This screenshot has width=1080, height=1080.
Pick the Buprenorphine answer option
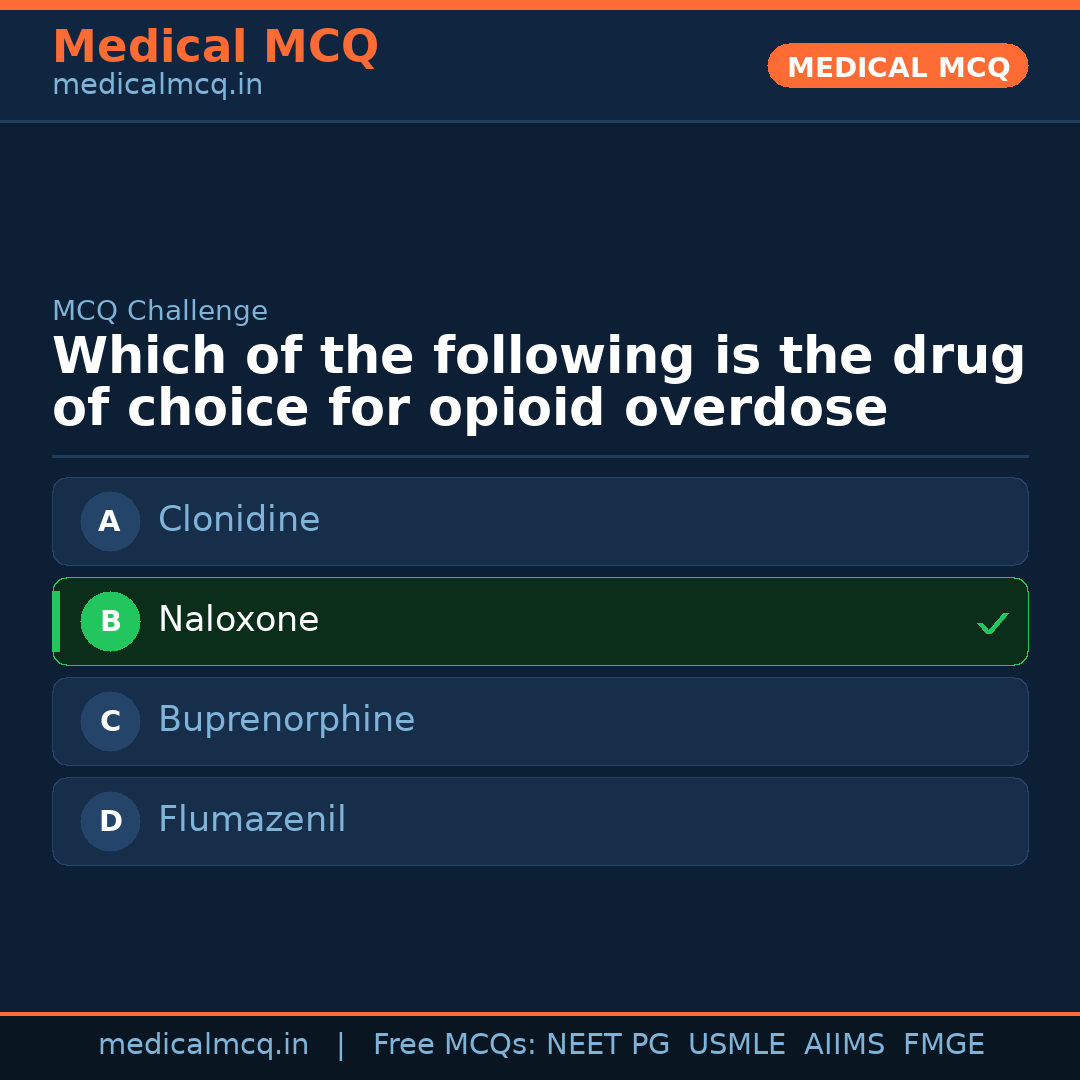coord(540,721)
